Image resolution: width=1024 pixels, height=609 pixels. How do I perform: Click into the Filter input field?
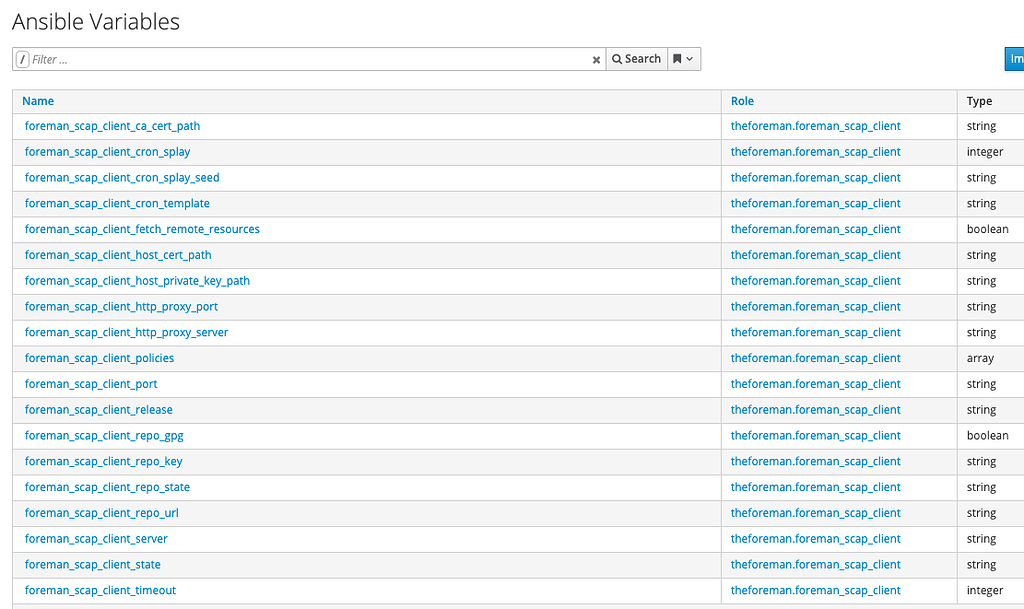300,59
